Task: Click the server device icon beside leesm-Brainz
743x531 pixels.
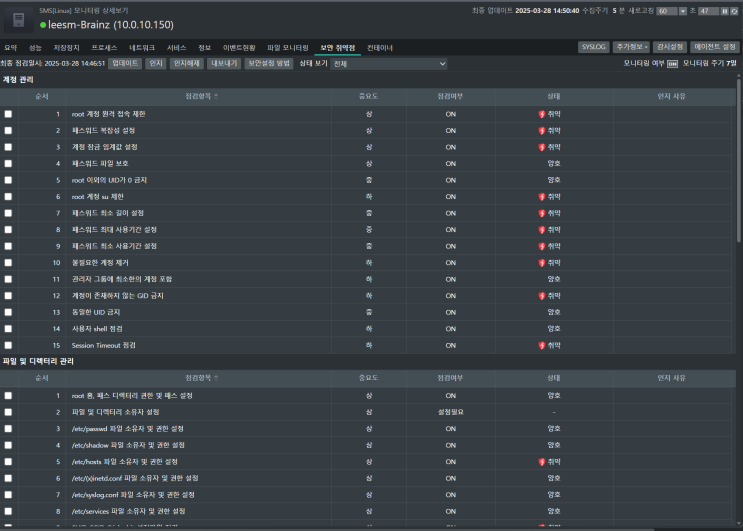Action: 19,20
